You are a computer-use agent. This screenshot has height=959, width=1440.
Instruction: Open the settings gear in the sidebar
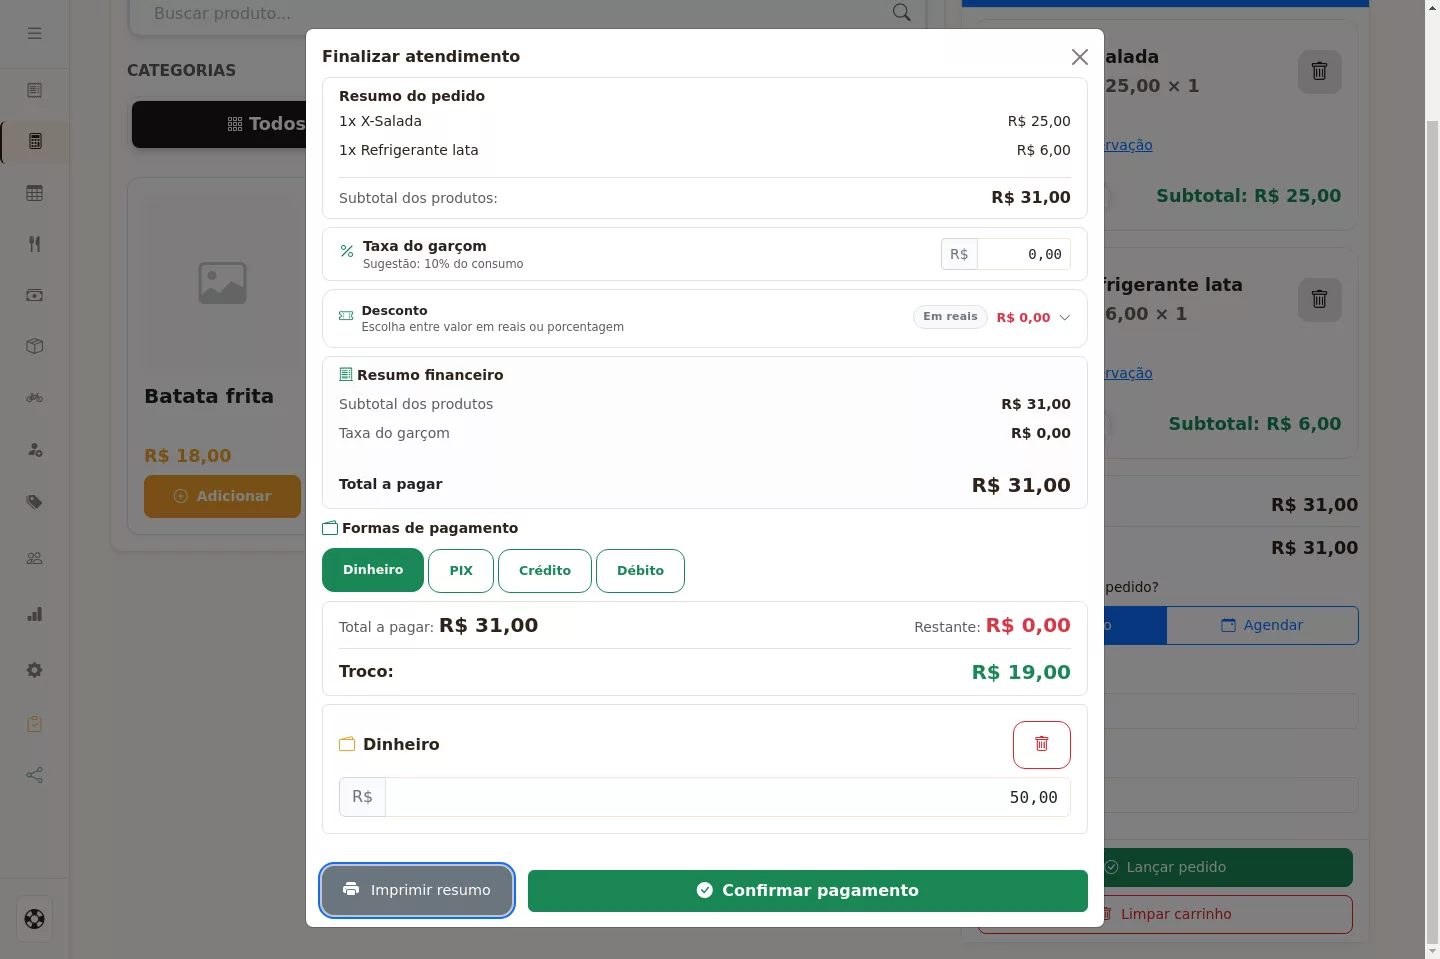35,670
